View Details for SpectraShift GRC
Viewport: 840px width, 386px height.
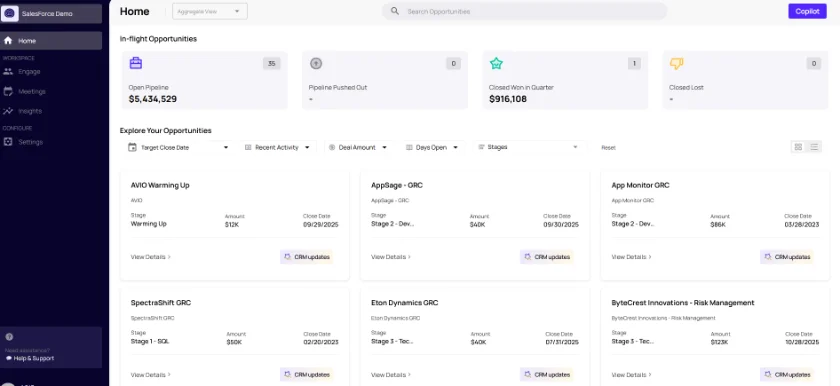[151, 375]
